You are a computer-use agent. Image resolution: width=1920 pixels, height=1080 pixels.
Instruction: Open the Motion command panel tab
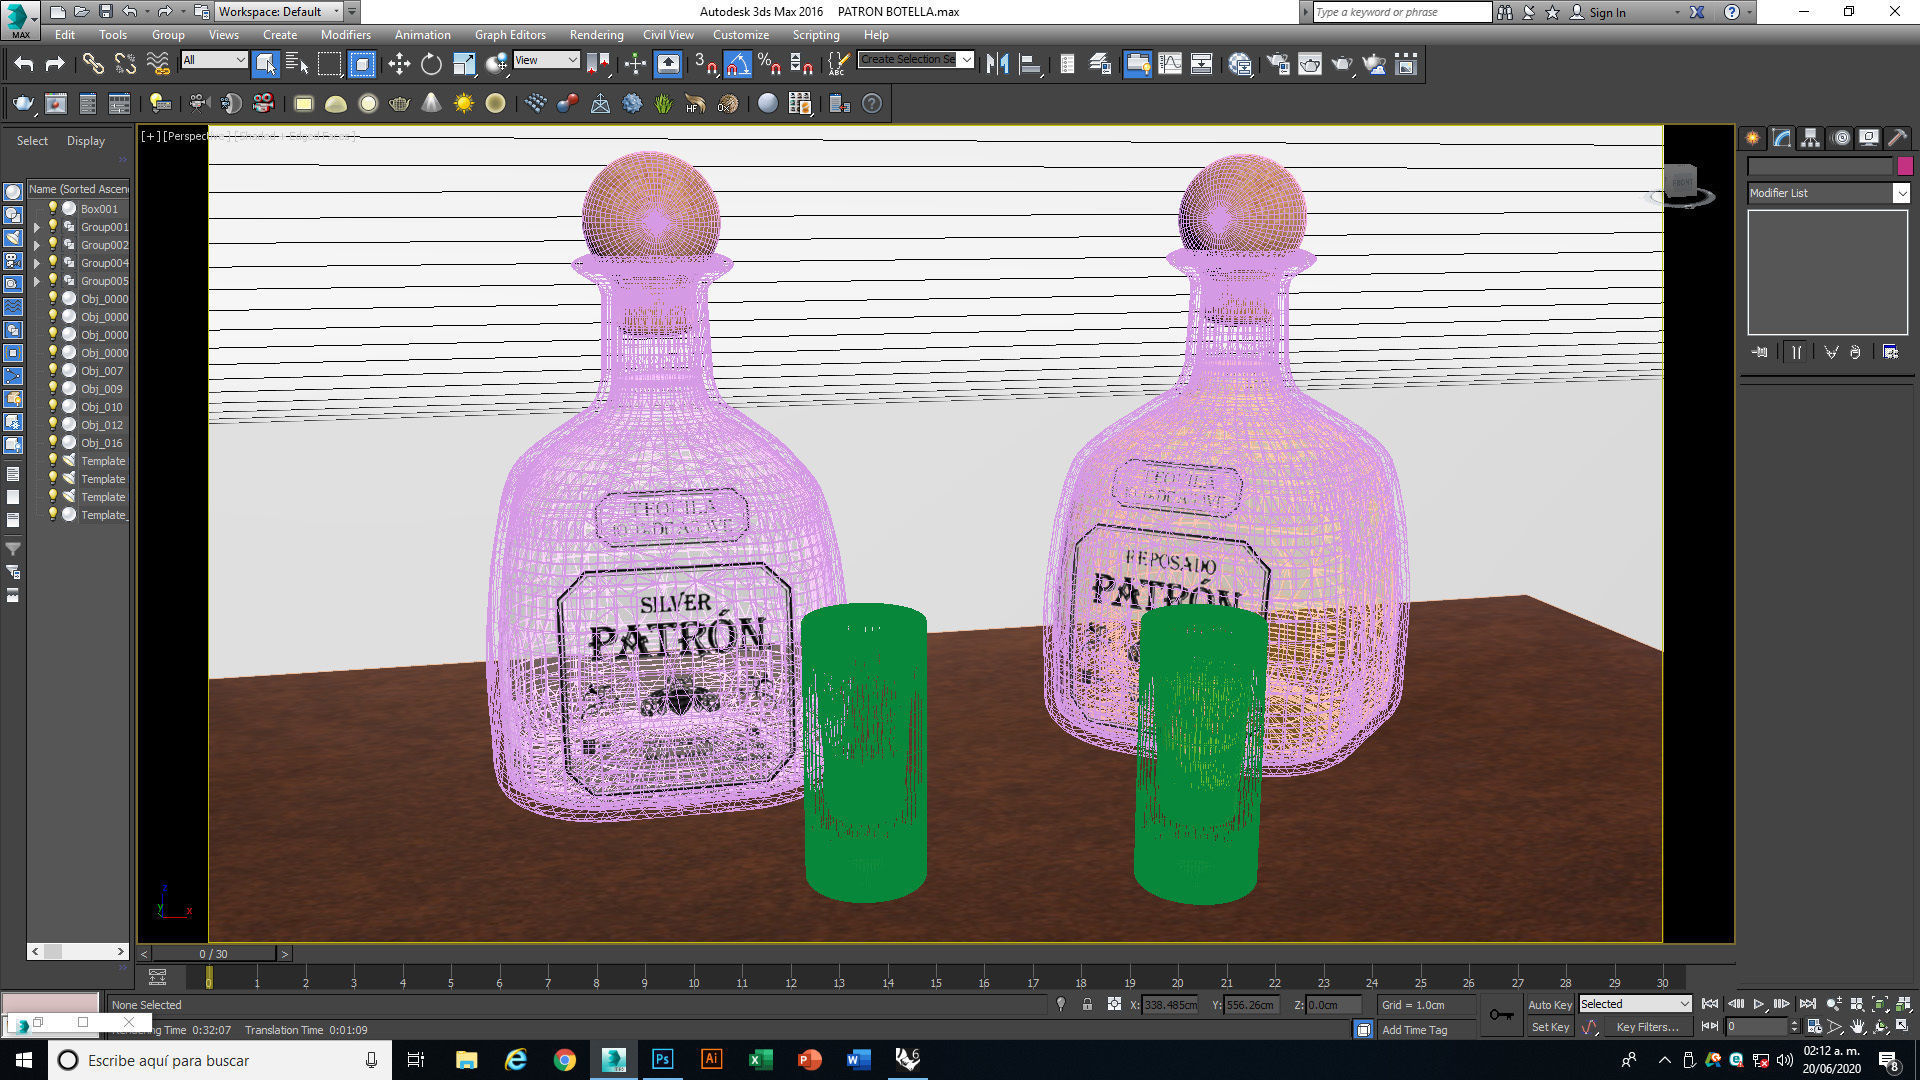click(x=1841, y=139)
